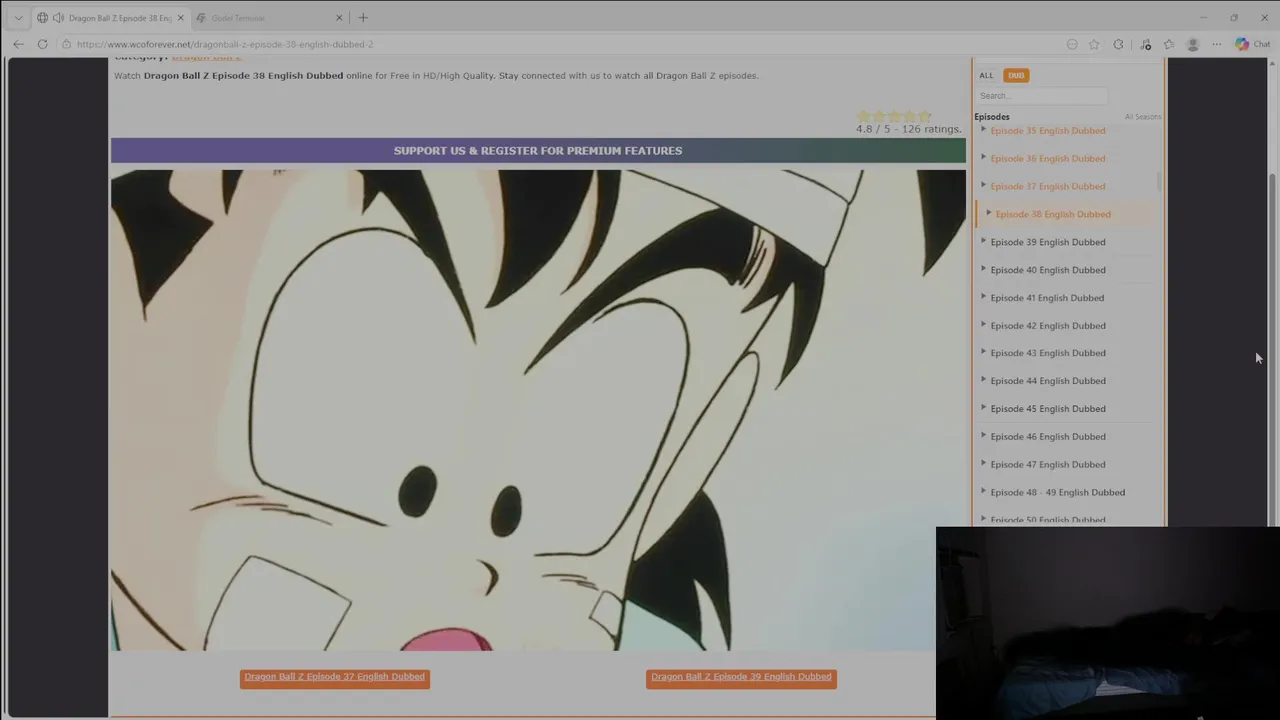
Task: Expand the arrow beside Episode 36 English Dubbed
Action: tap(983, 158)
